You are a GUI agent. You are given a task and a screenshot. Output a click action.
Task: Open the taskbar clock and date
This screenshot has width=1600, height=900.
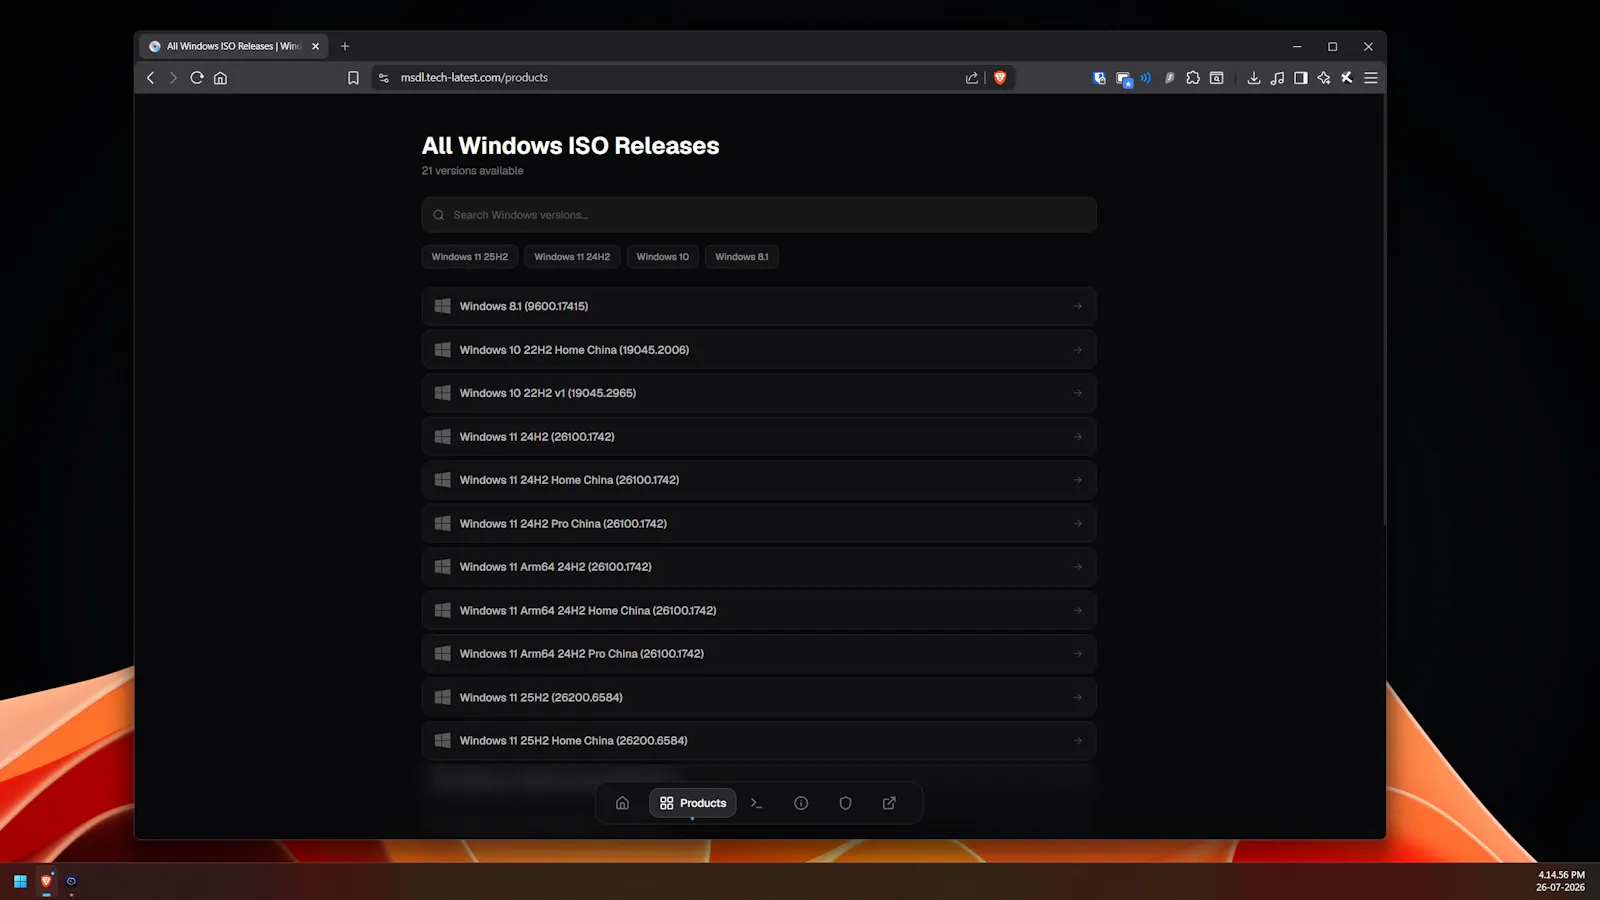[x=1561, y=881]
